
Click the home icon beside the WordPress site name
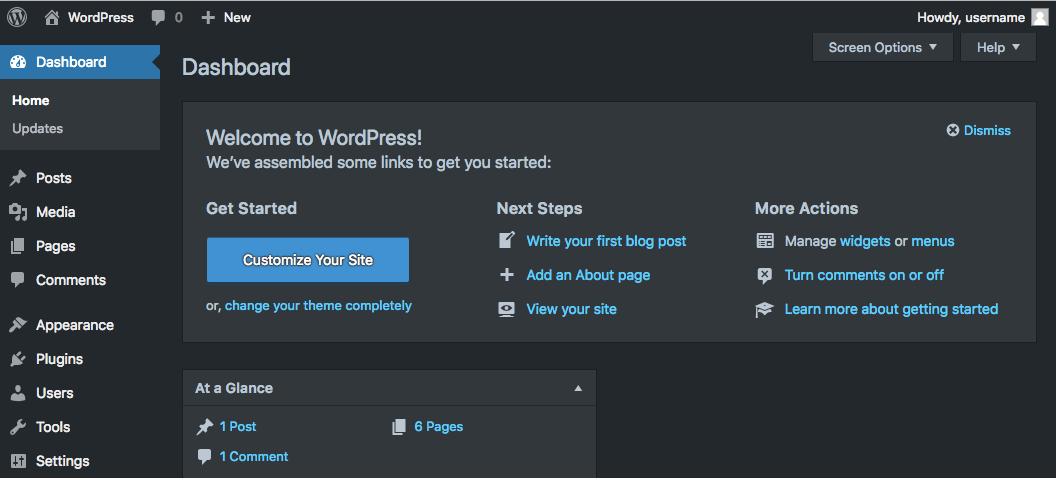click(x=52, y=17)
